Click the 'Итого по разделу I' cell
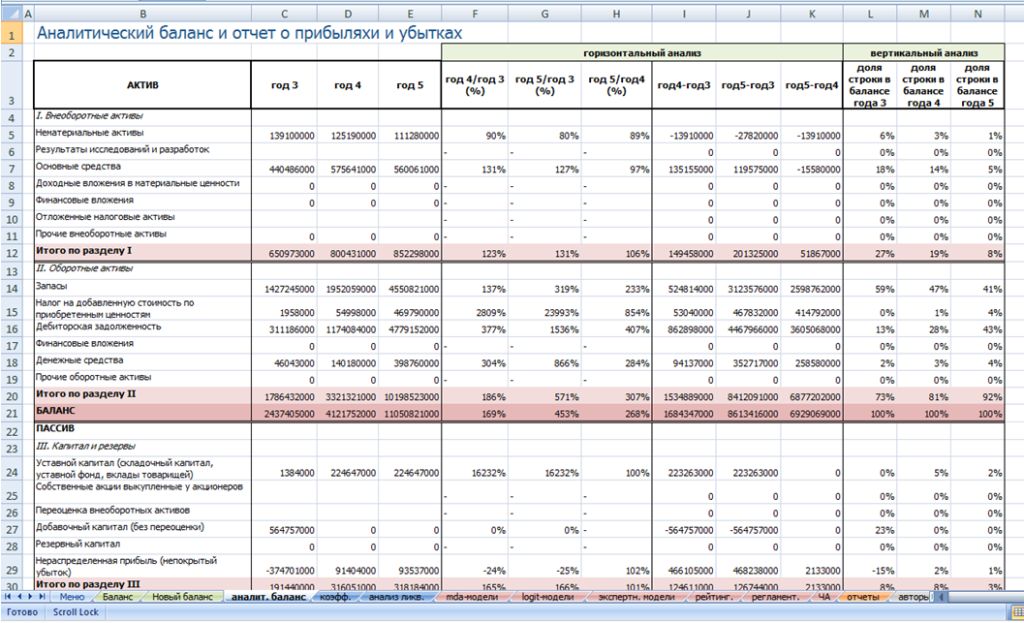This screenshot has width=1024, height=623. point(142,252)
